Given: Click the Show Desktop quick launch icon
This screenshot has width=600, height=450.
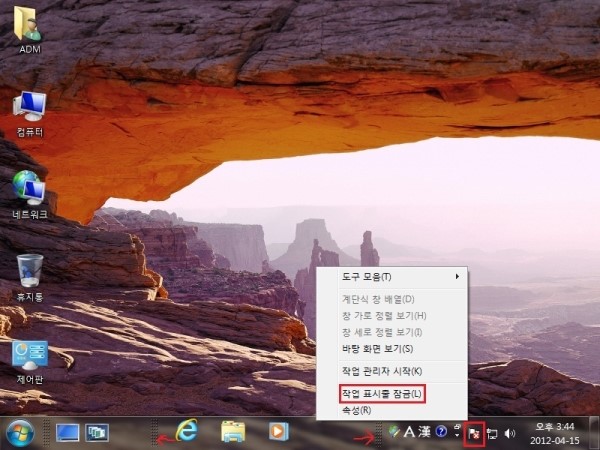Looking at the screenshot, I should [x=68, y=432].
